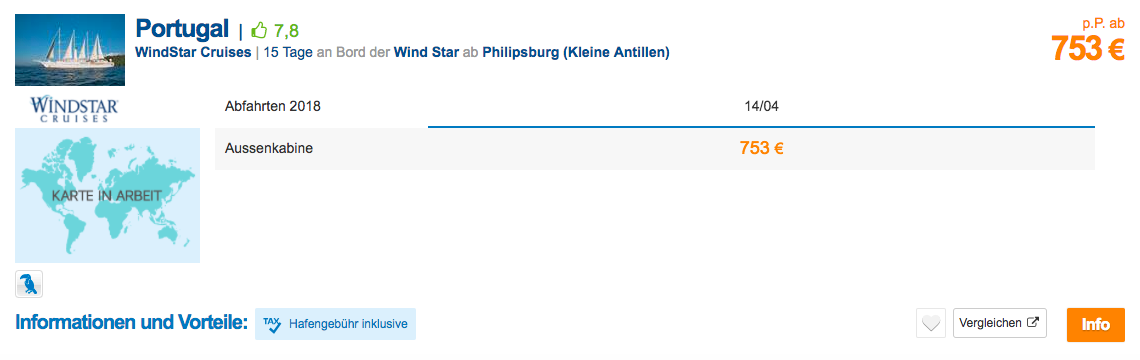The width and height of the screenshot is (1140, 360).
Task: Open the Wind Star ship link
Action: click(426, 52)
